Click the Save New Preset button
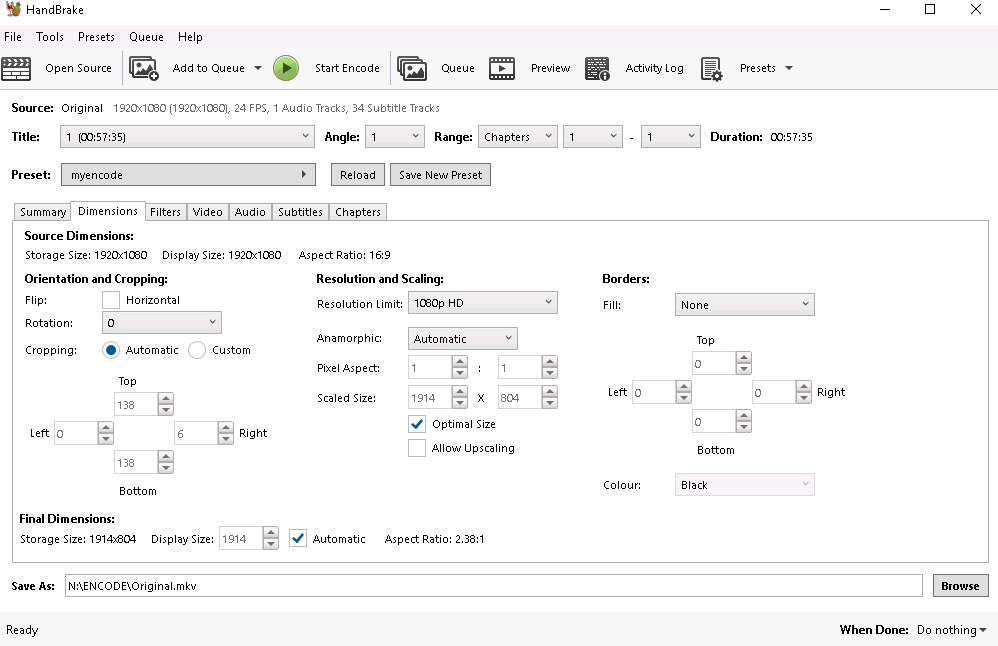 coord(440,175)
